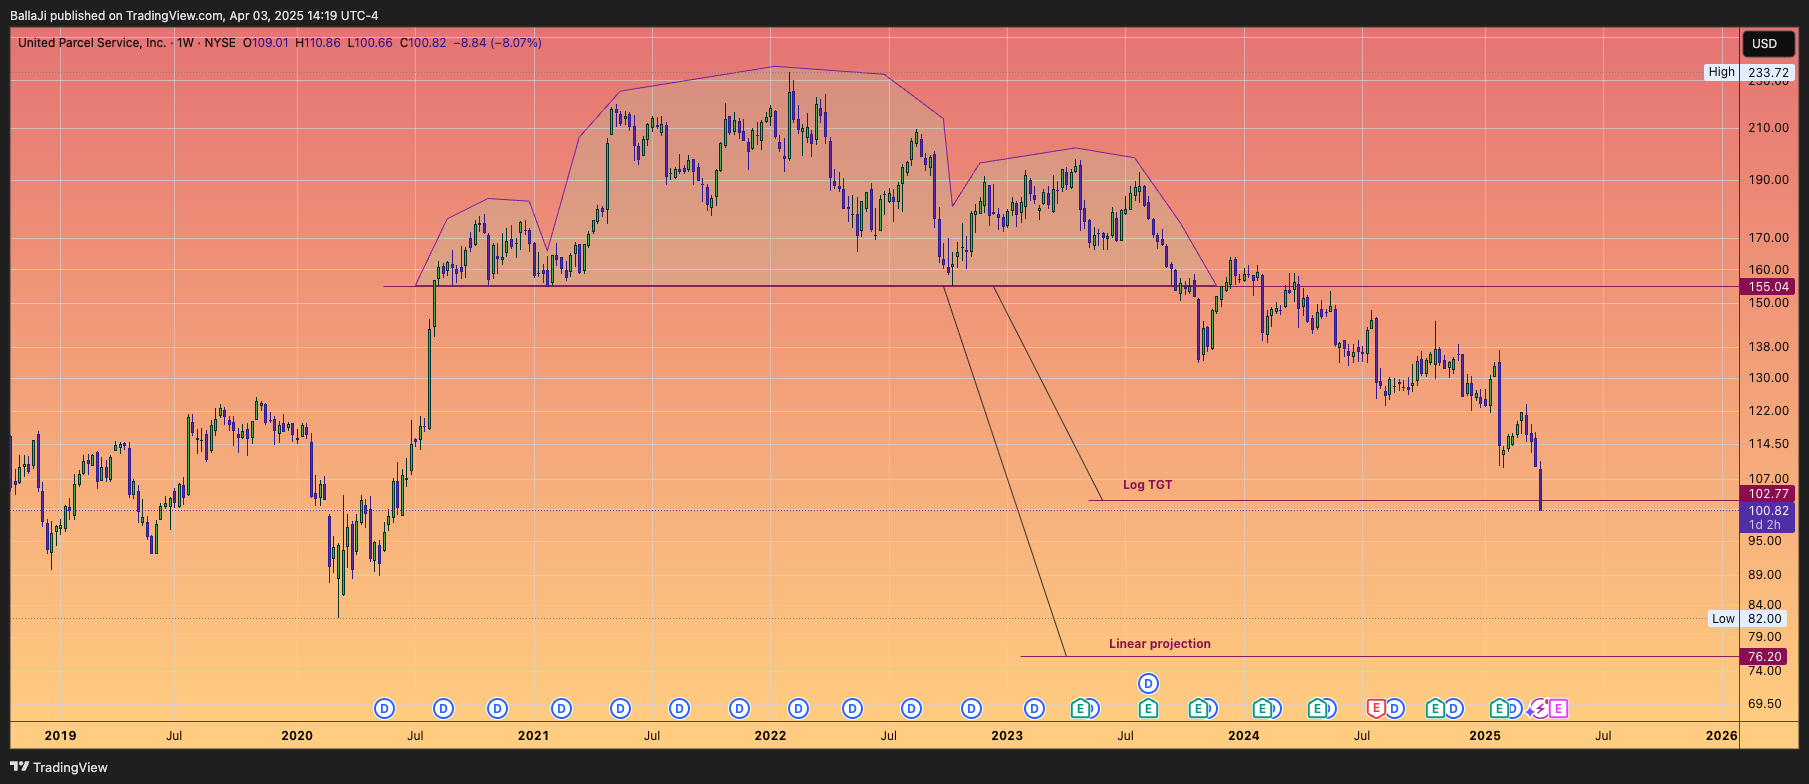1809x784 pixels.
Task: Click the 2021 label on time axis
Action: click(x=534, y=736)
